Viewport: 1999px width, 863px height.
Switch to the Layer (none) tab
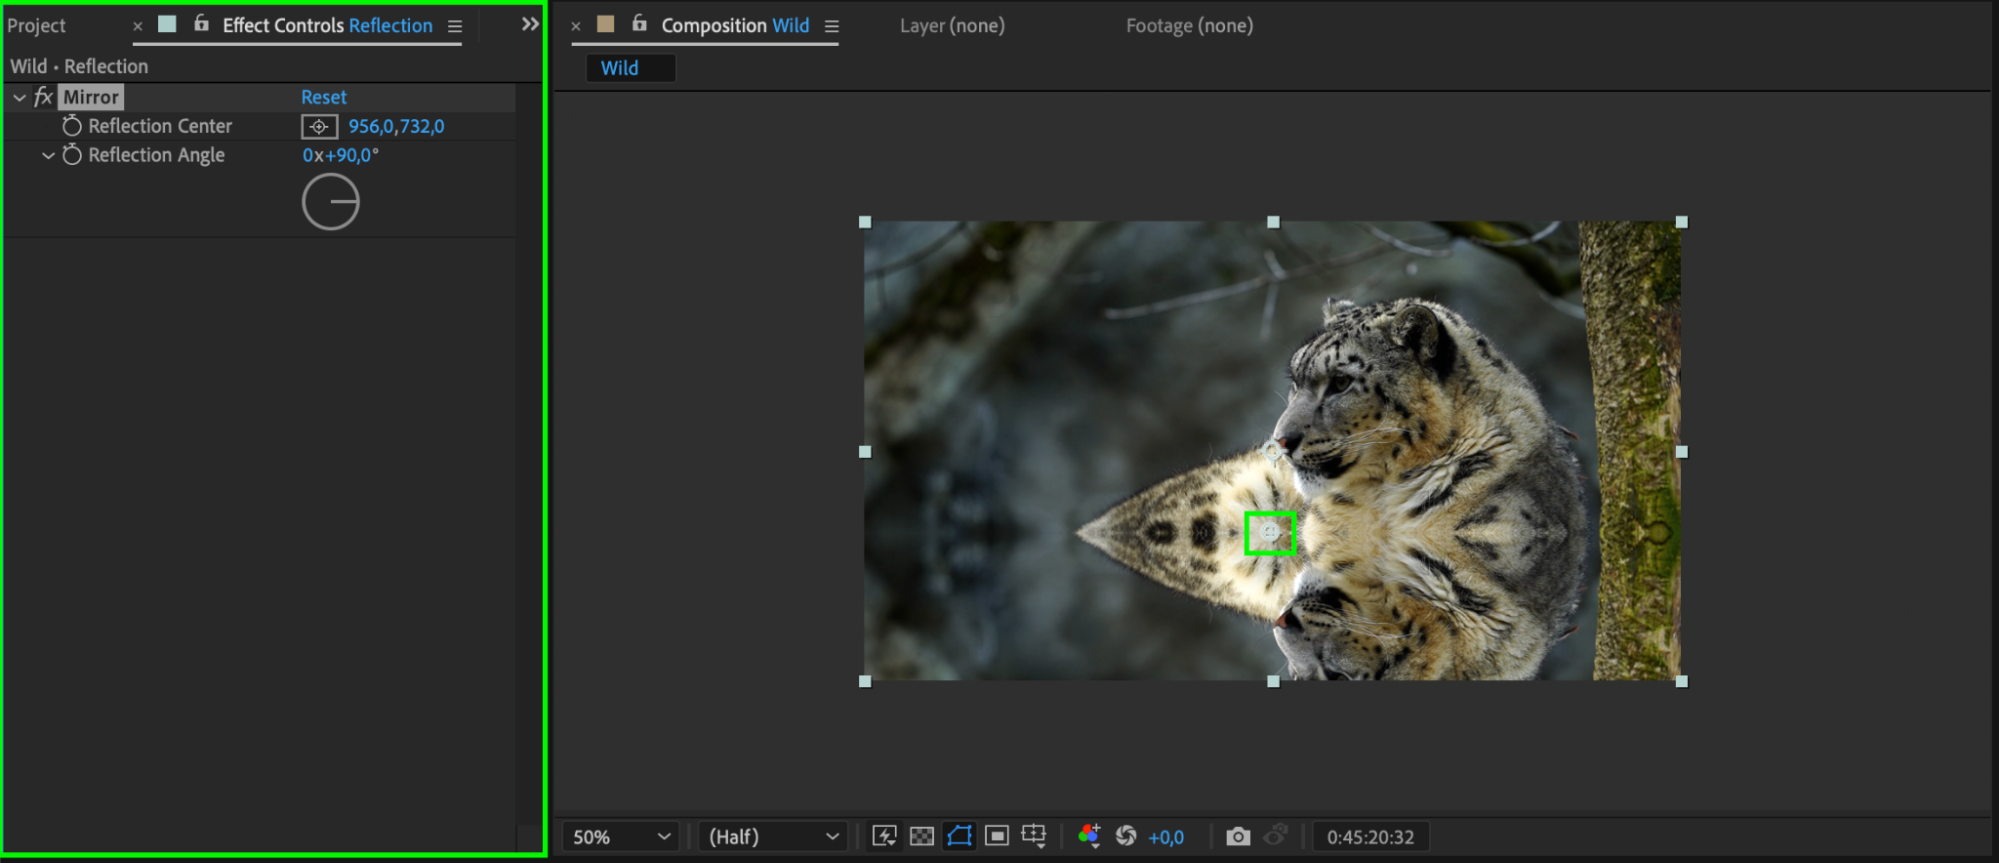pos(952,26)
